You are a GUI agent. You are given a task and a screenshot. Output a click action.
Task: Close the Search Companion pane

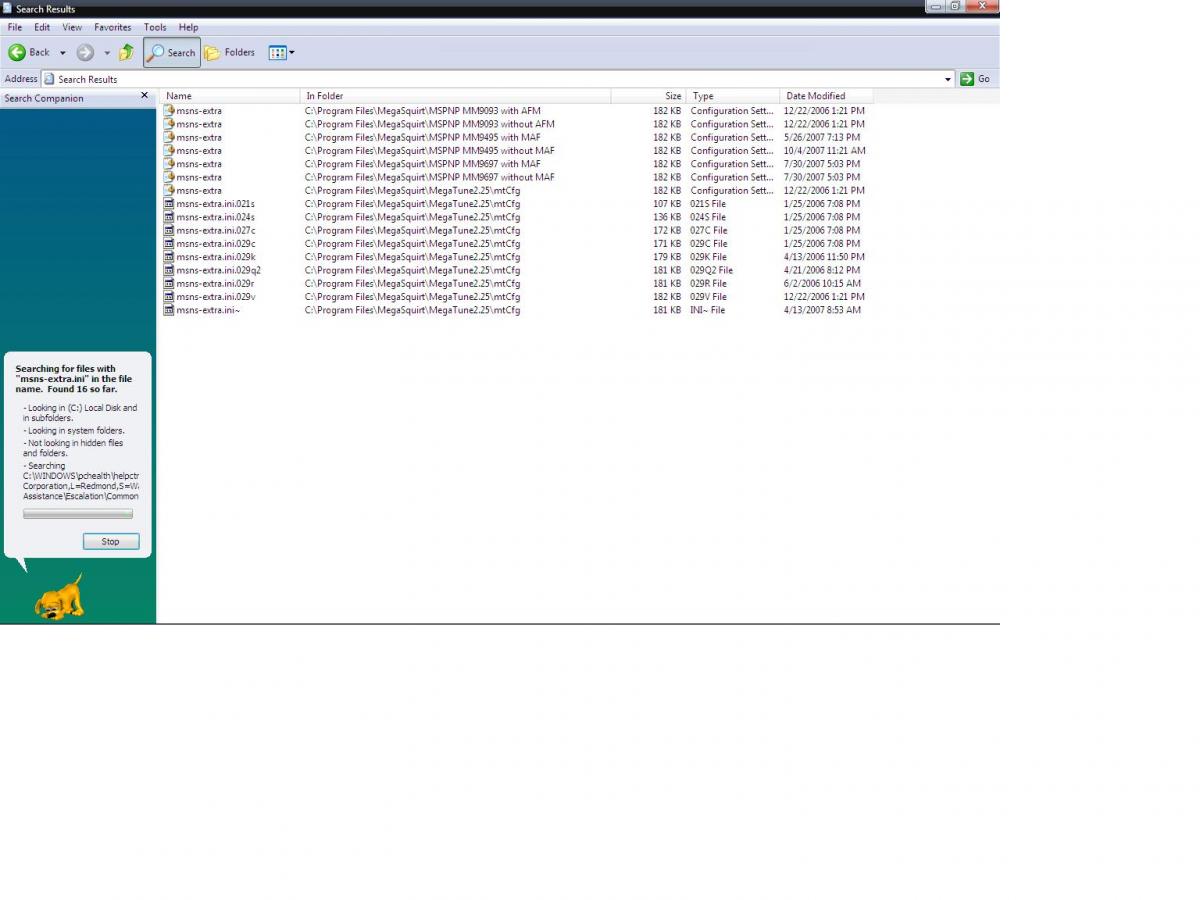pyautogui.click(x=144, y=96)
